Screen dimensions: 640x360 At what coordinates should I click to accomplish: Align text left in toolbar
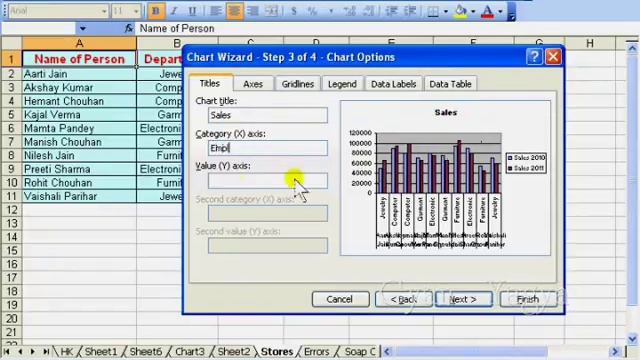[x=215, y=11]
